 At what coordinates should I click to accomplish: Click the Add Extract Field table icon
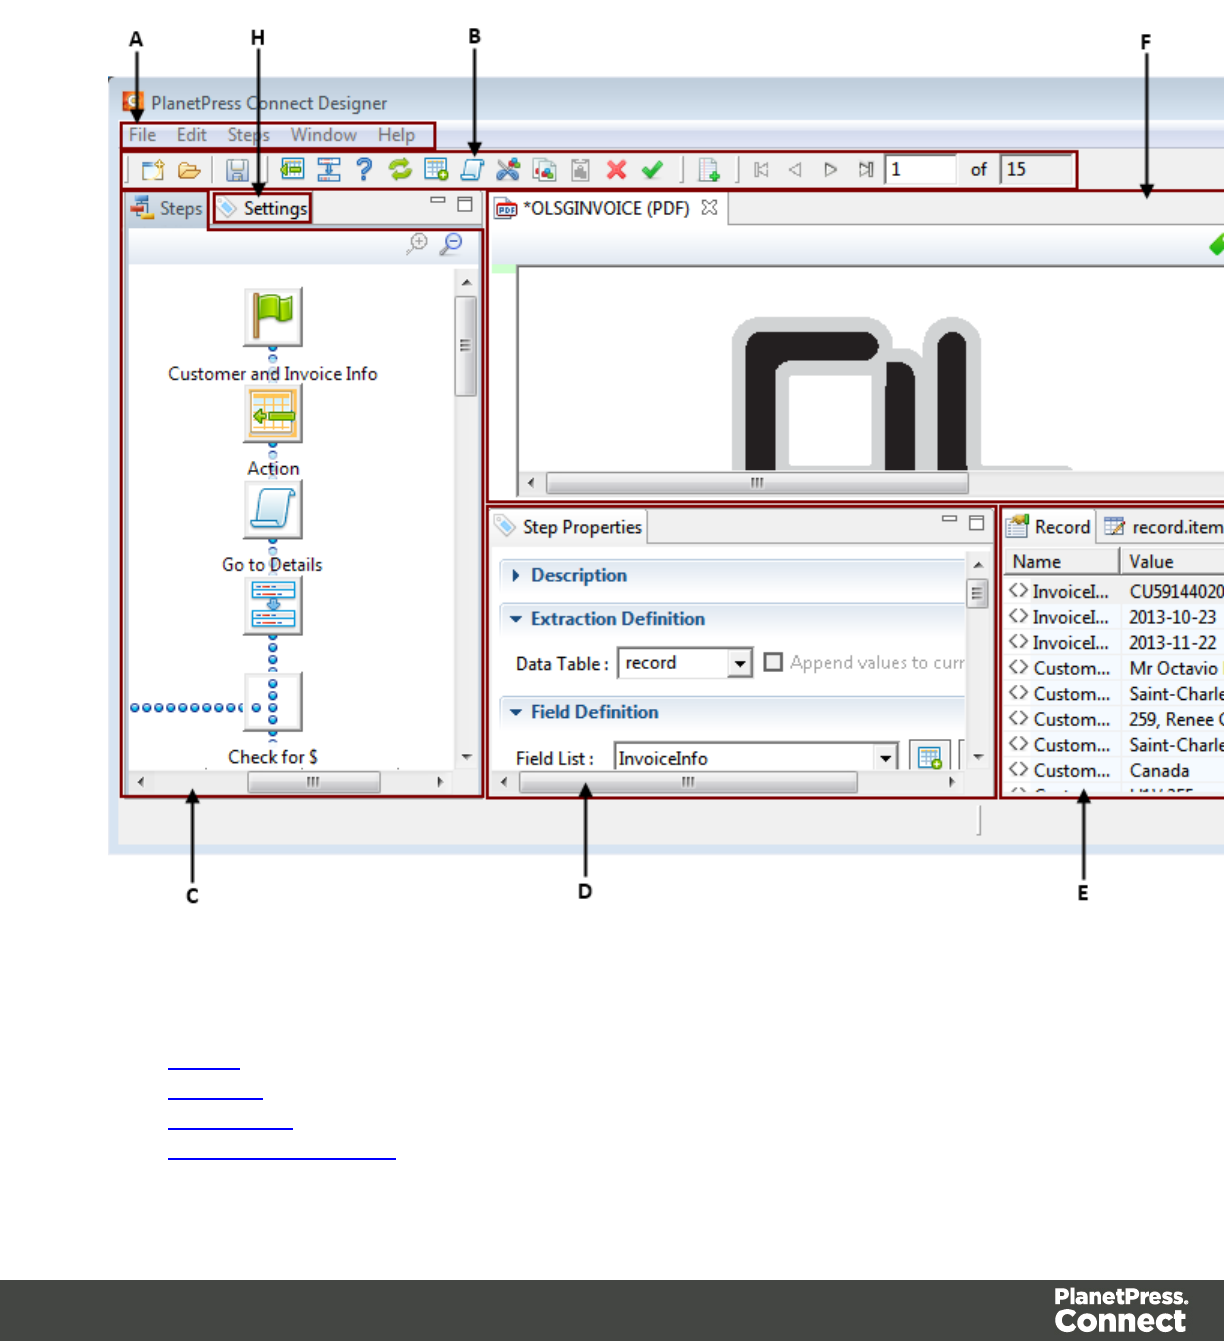pyautogui.click(x=436, y=169)
